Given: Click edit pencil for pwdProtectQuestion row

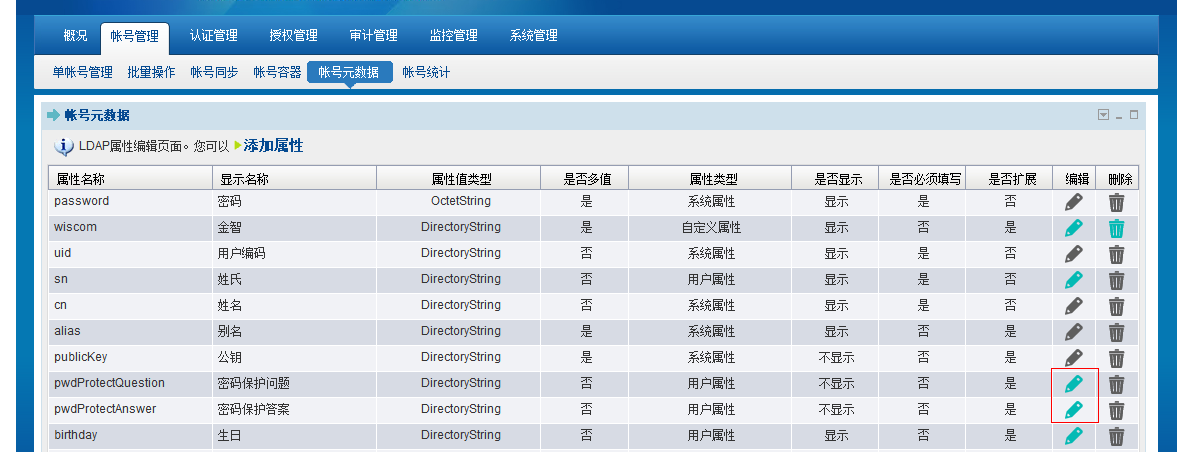Looking at the screenshot, I should [x=1074, y=384].
